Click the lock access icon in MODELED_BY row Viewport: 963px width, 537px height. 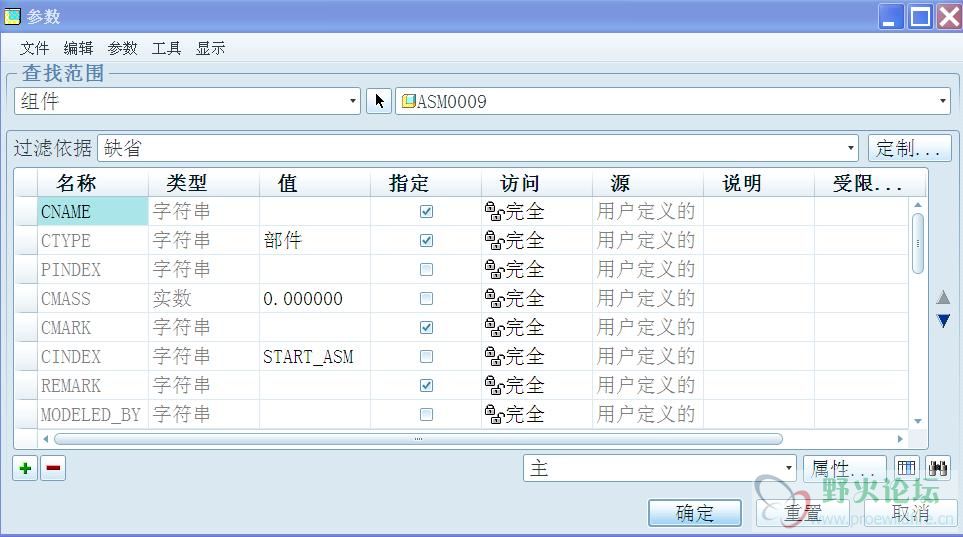click(x=494, y=414)
